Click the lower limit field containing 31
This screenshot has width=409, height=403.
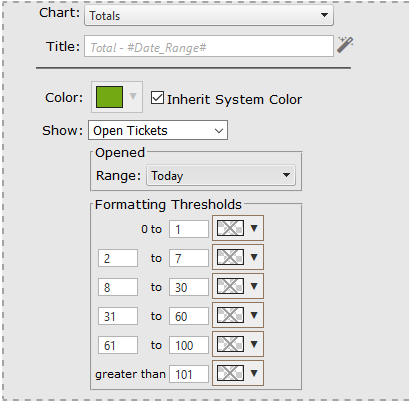(x=118, y=316)
